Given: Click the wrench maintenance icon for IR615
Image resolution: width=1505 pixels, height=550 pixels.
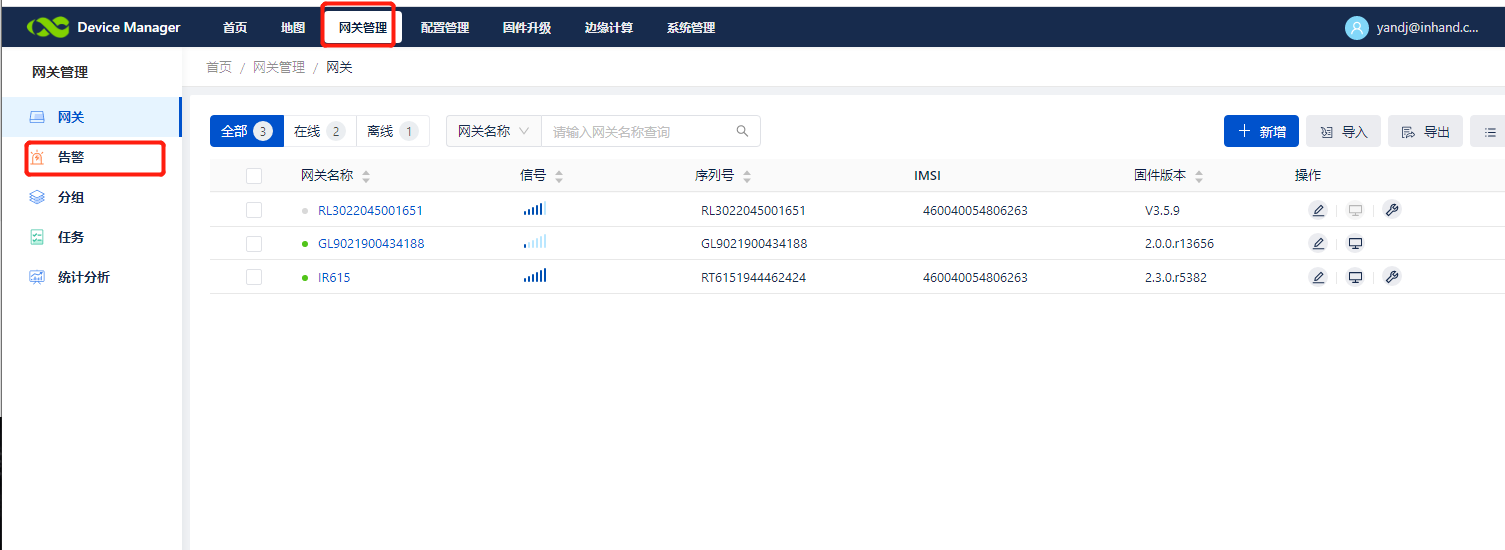Looking at the screenshot, I should click(x=1391, y=277).
